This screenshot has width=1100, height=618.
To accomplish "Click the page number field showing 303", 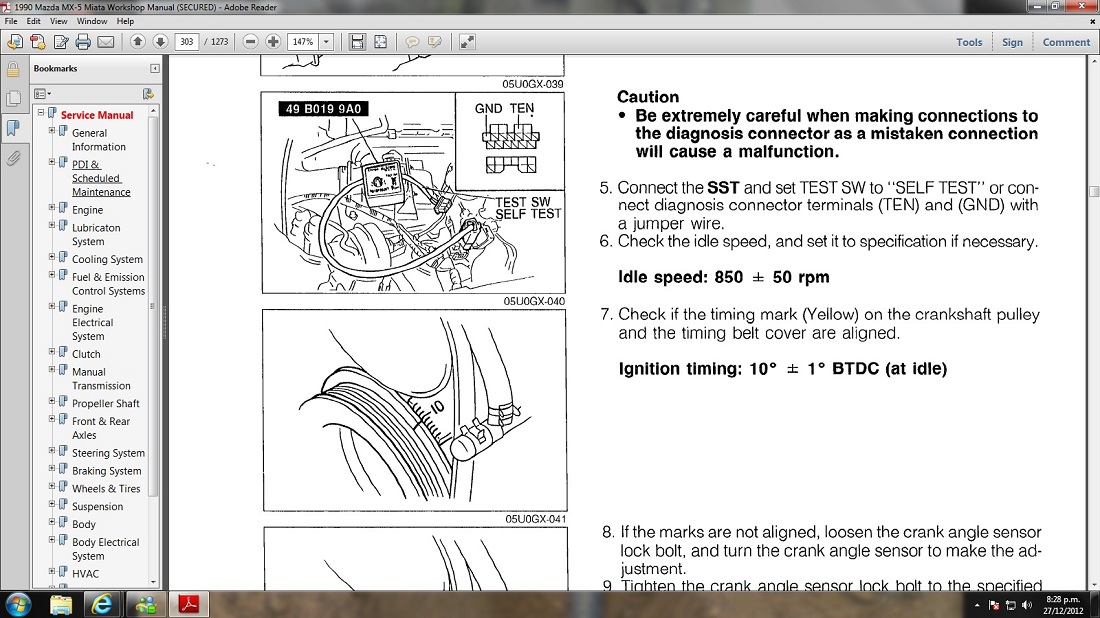I will pos(187,41).
